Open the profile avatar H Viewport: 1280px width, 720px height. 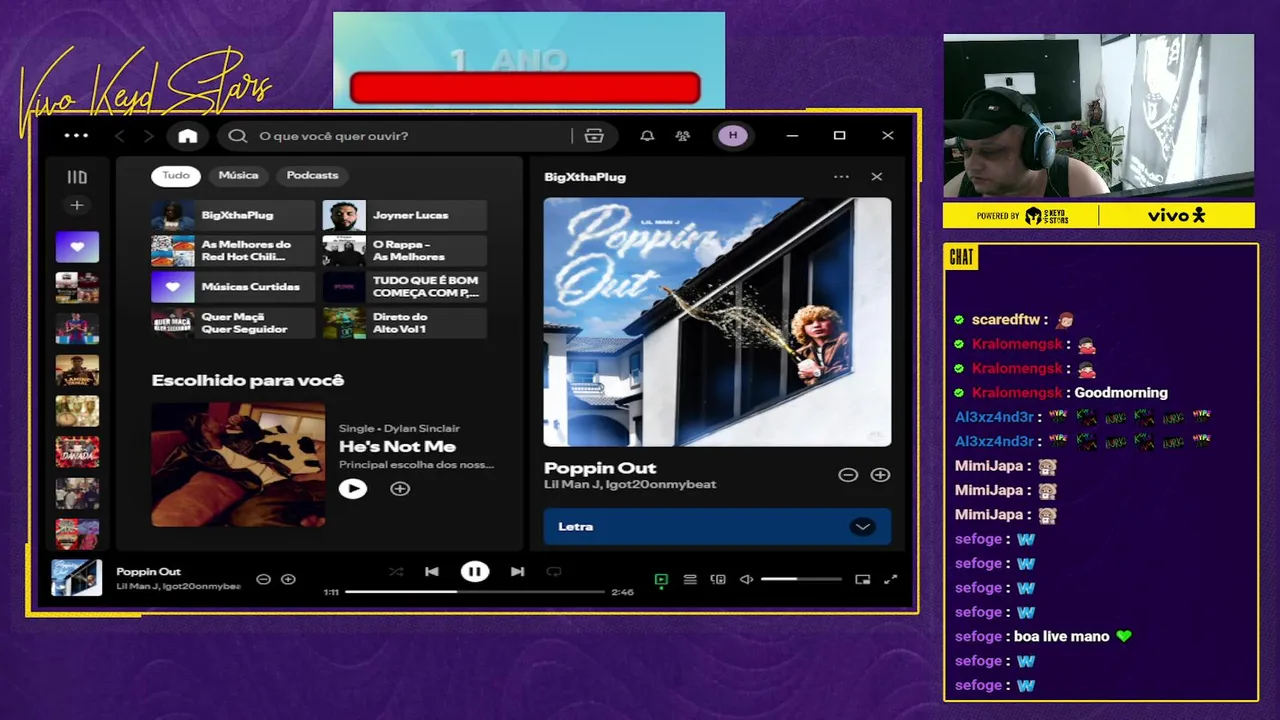pyautogui.click(x=733, y=136)
